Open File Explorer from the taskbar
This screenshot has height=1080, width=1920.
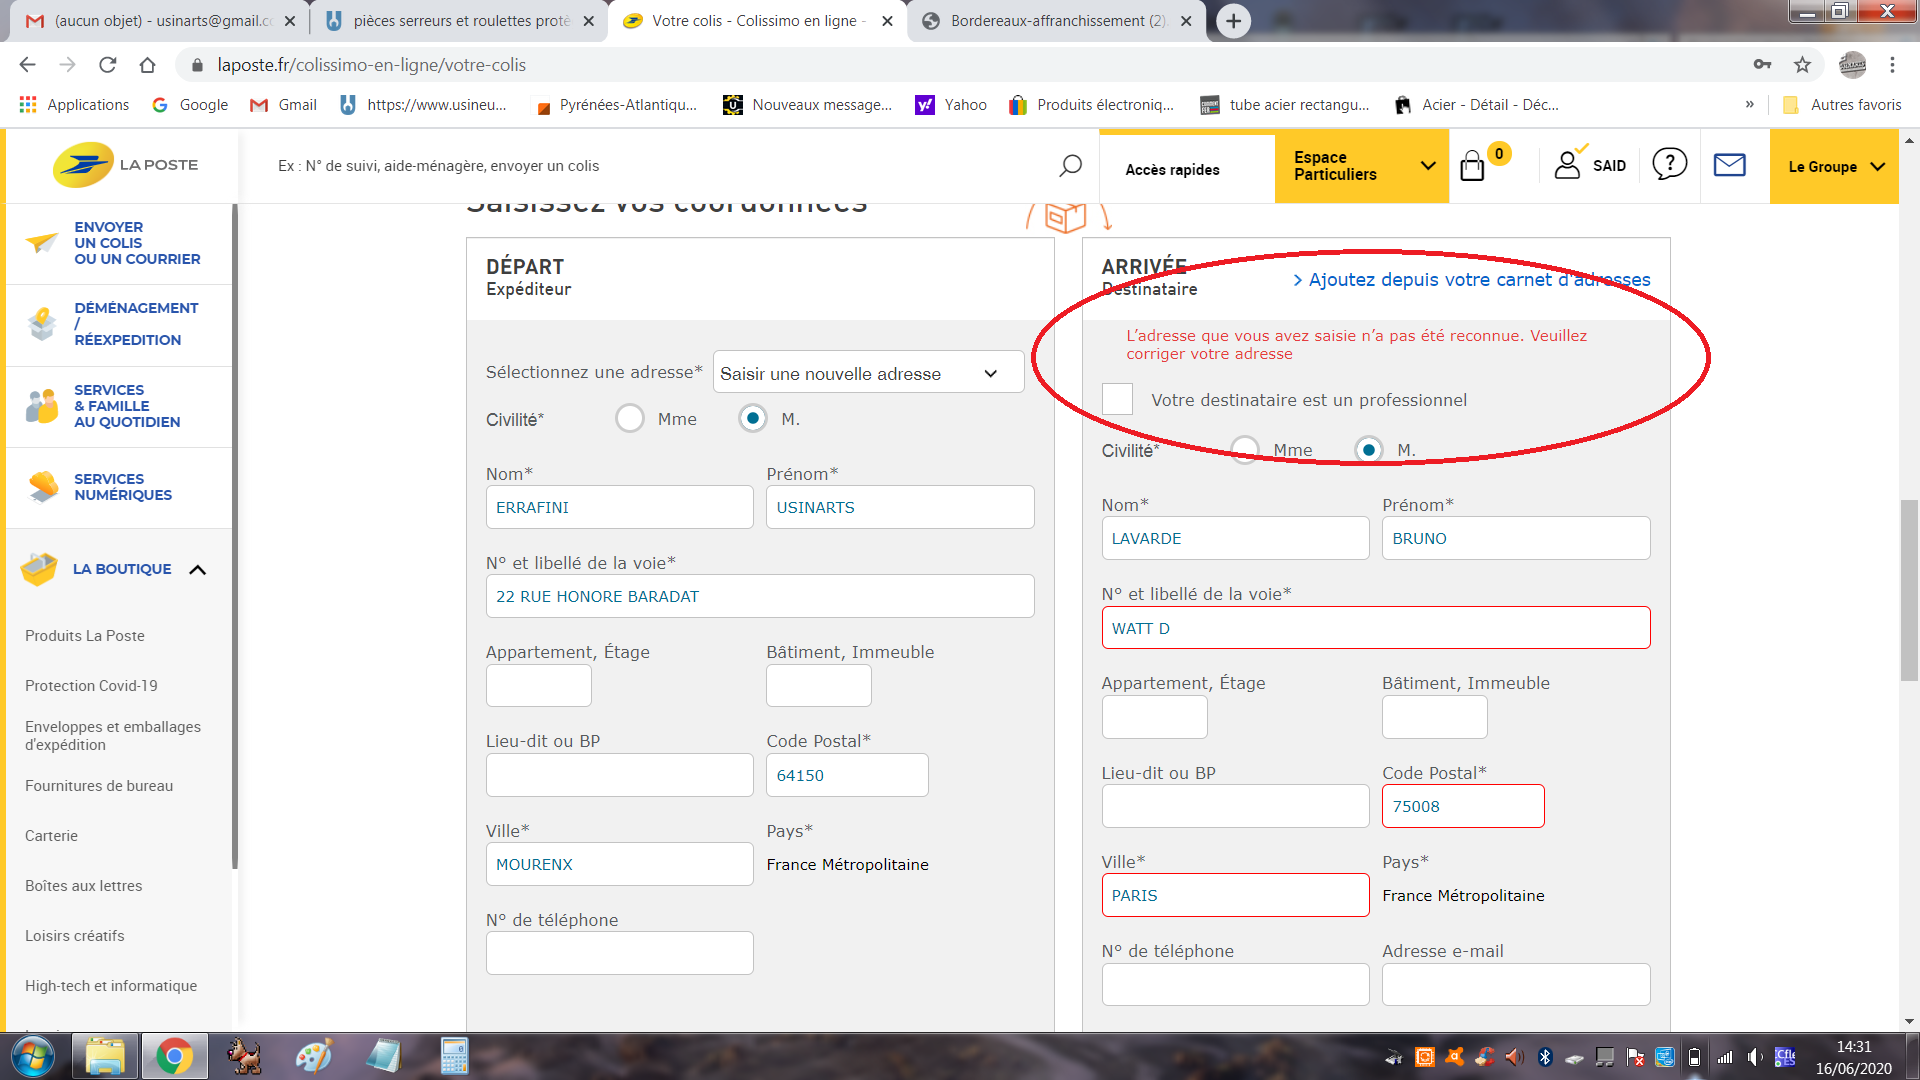pyautogui.click(x=104, y=1057)
